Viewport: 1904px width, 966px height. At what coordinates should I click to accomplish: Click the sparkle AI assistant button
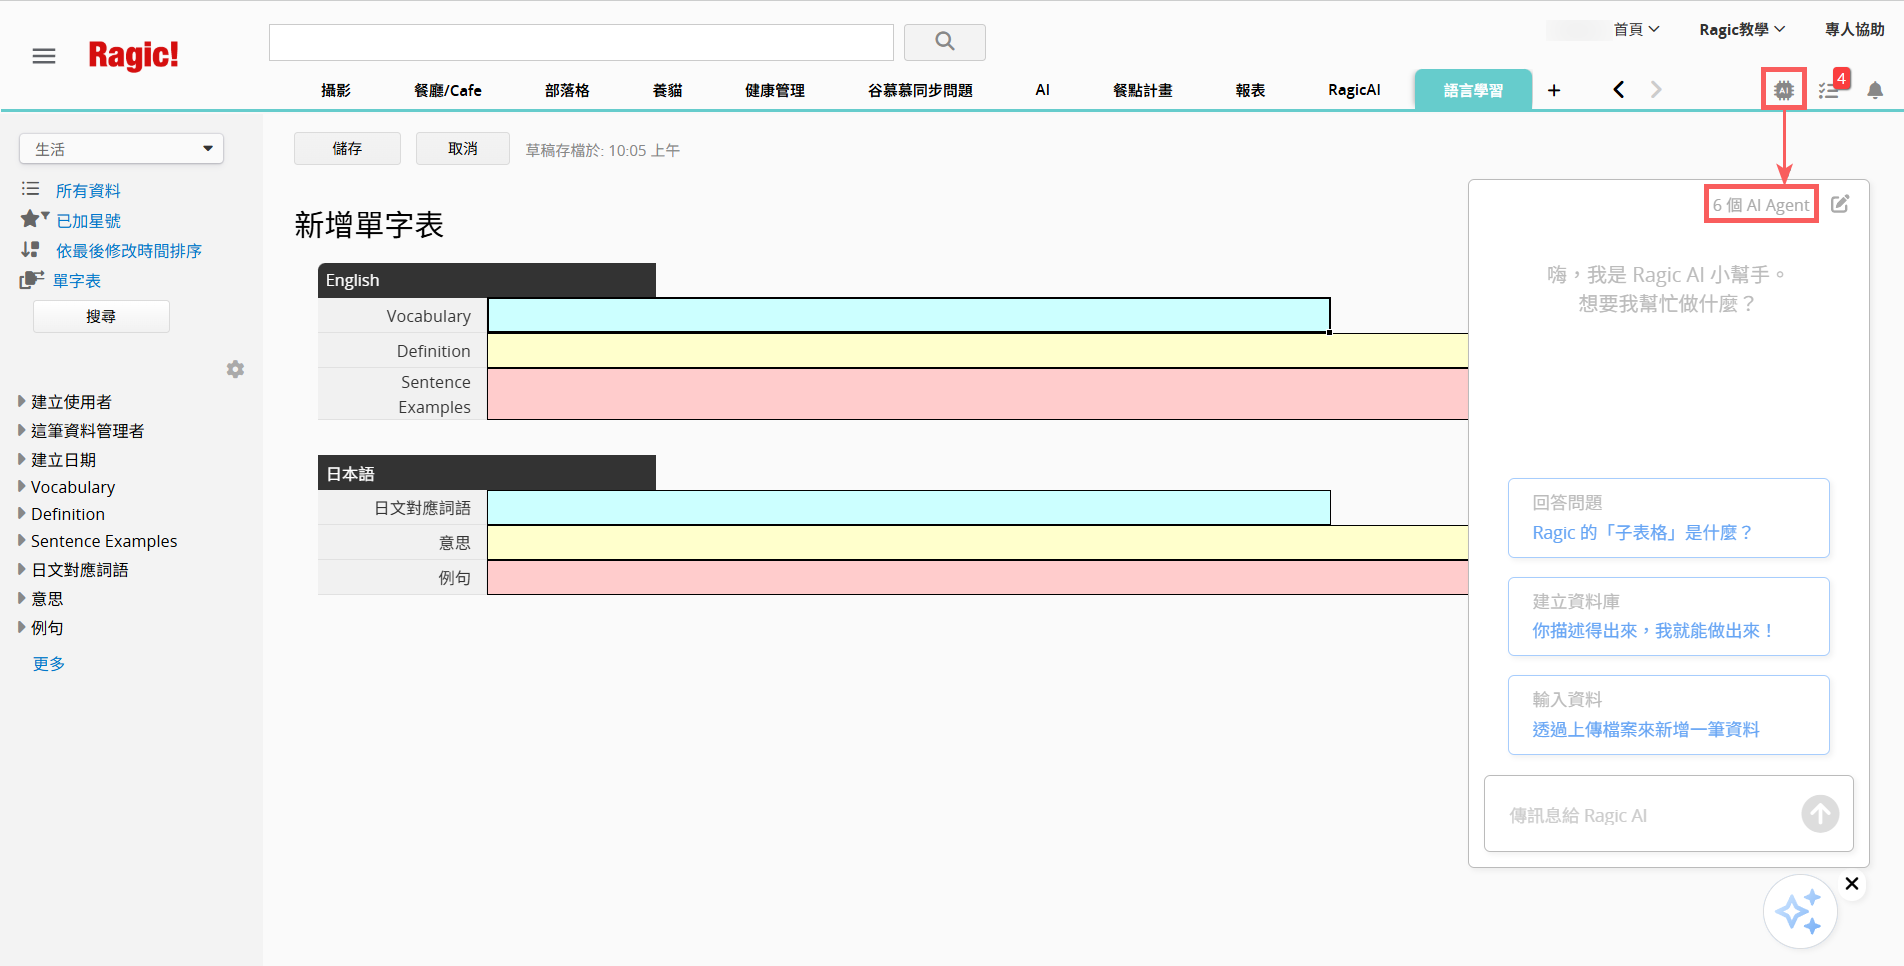1799,911
